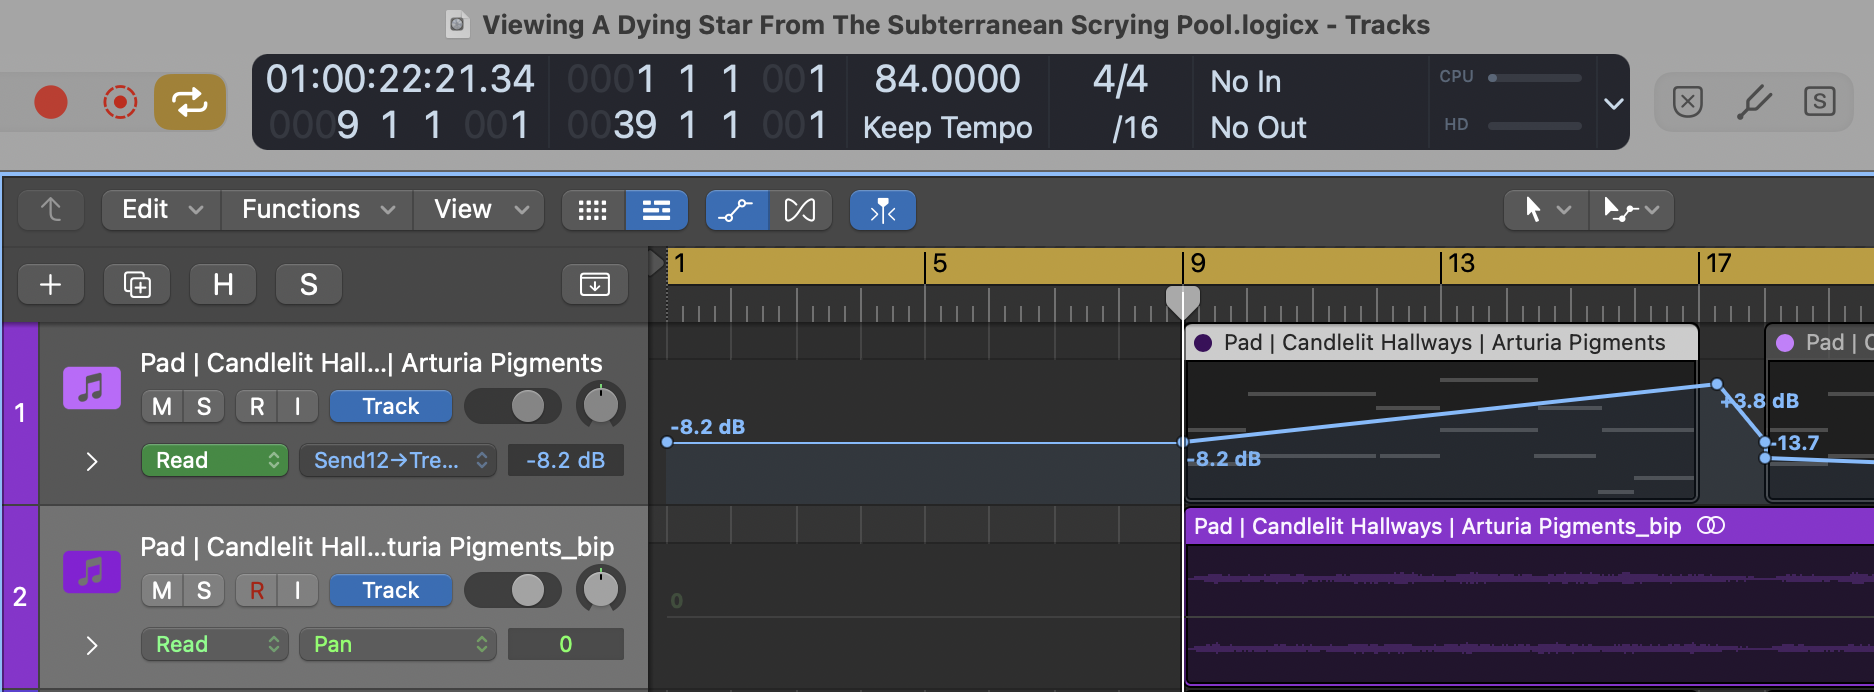Click the up-arrow hierarchy button
1874x692 pixels.
point(51,210)
